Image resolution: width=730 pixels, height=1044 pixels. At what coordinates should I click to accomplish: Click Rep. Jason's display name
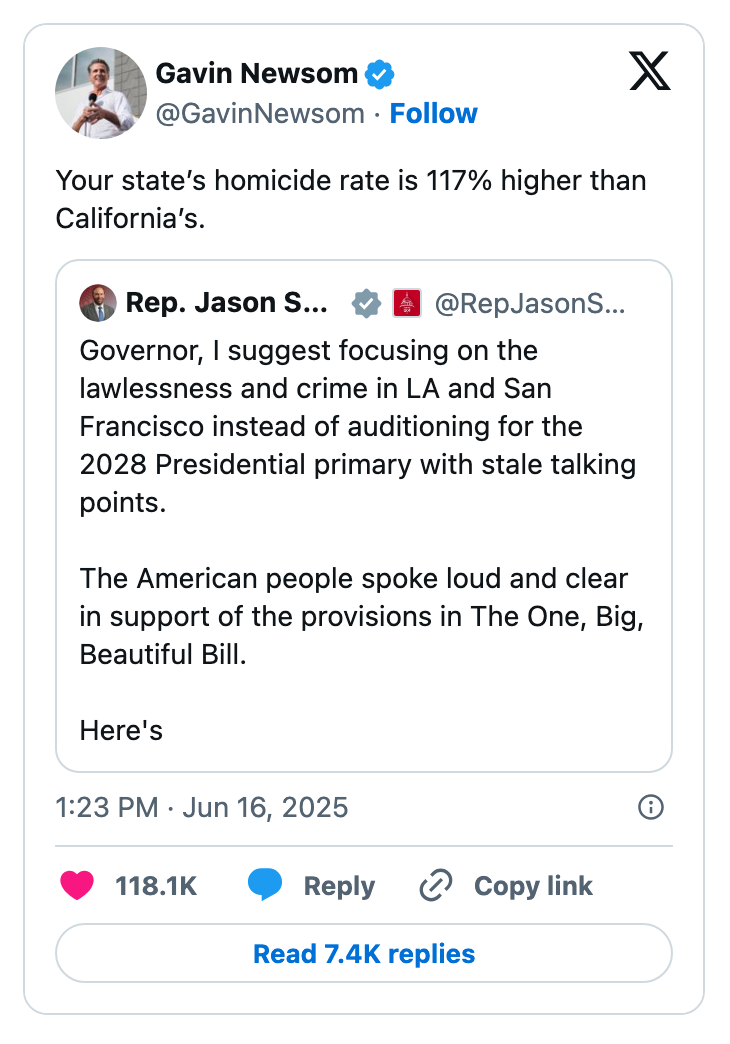(228, 303)
